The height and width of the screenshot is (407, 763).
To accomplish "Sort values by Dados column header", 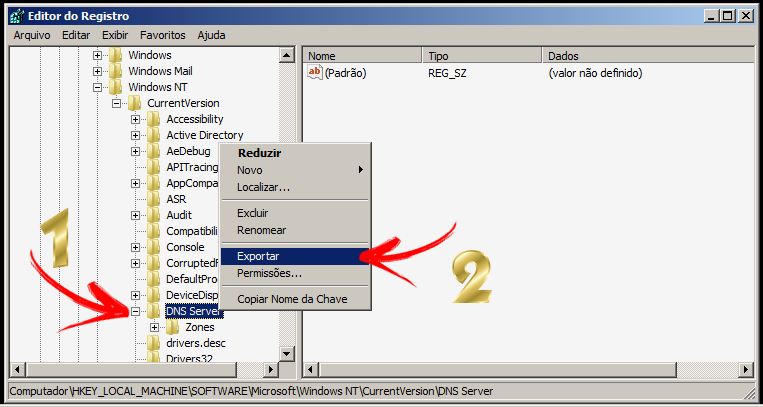I will (648, 56).
